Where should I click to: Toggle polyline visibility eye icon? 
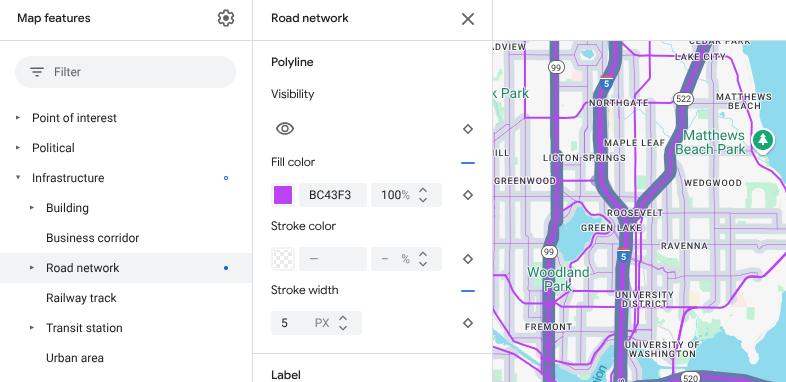285,129
